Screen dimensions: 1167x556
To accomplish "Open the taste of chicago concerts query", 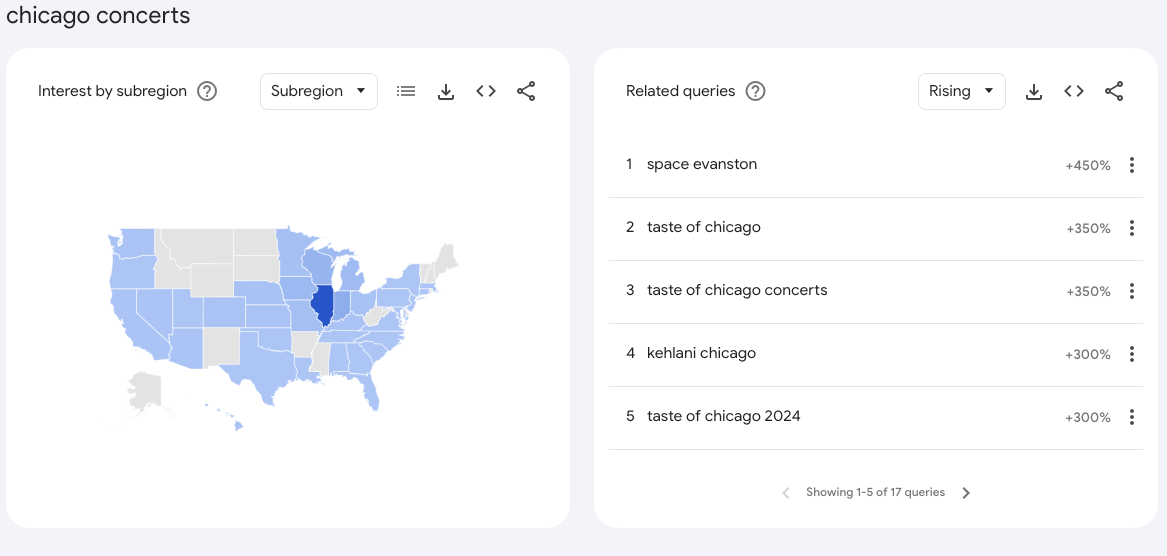I will [x=737, y=290].
